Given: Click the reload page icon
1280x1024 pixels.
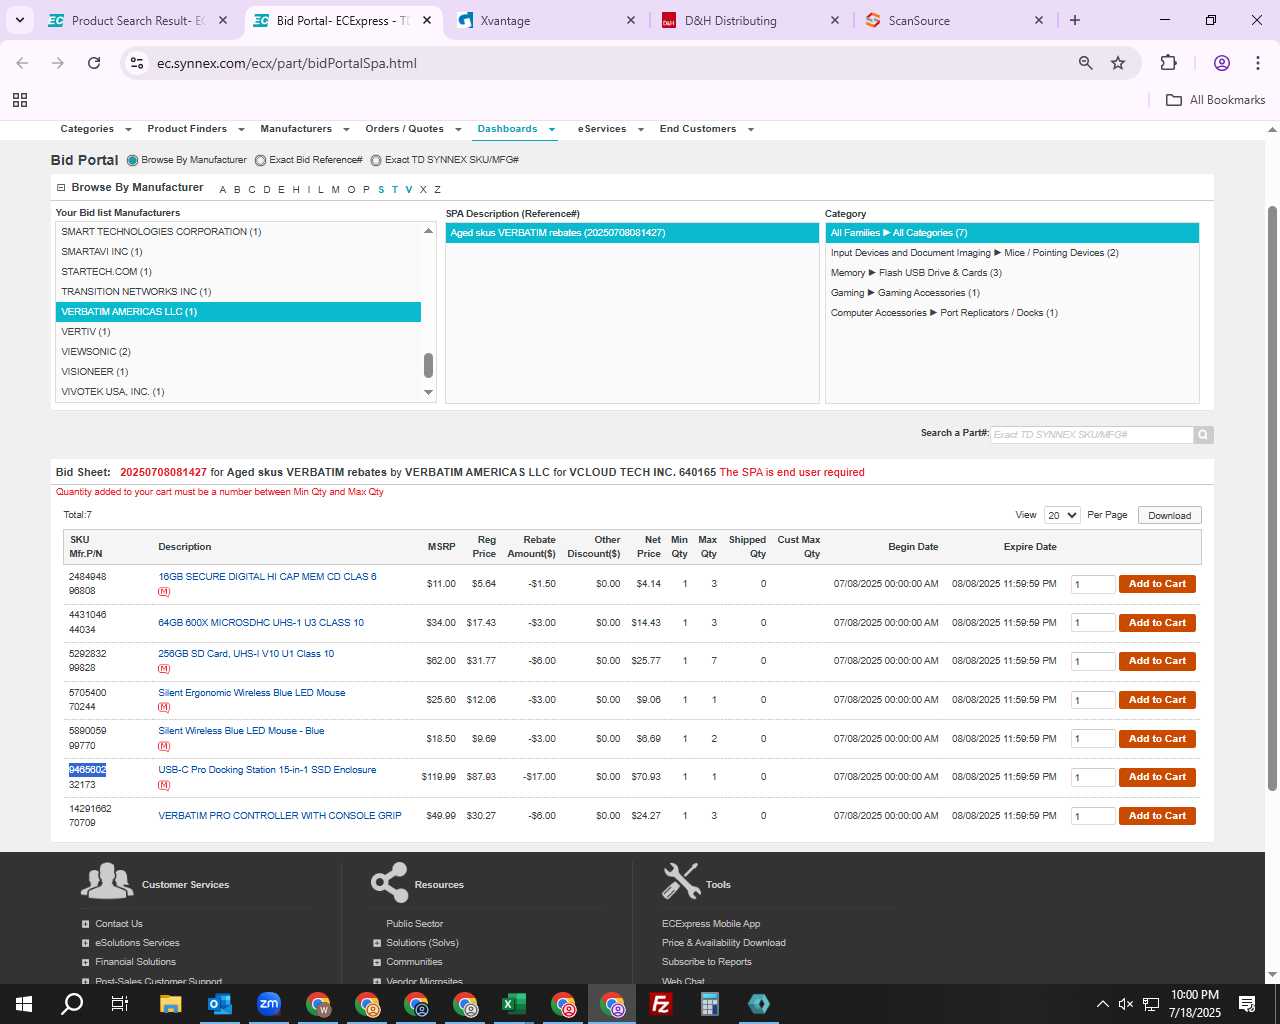Looking at the screenshot, I should pyautogui.click(x=94, y=63).
